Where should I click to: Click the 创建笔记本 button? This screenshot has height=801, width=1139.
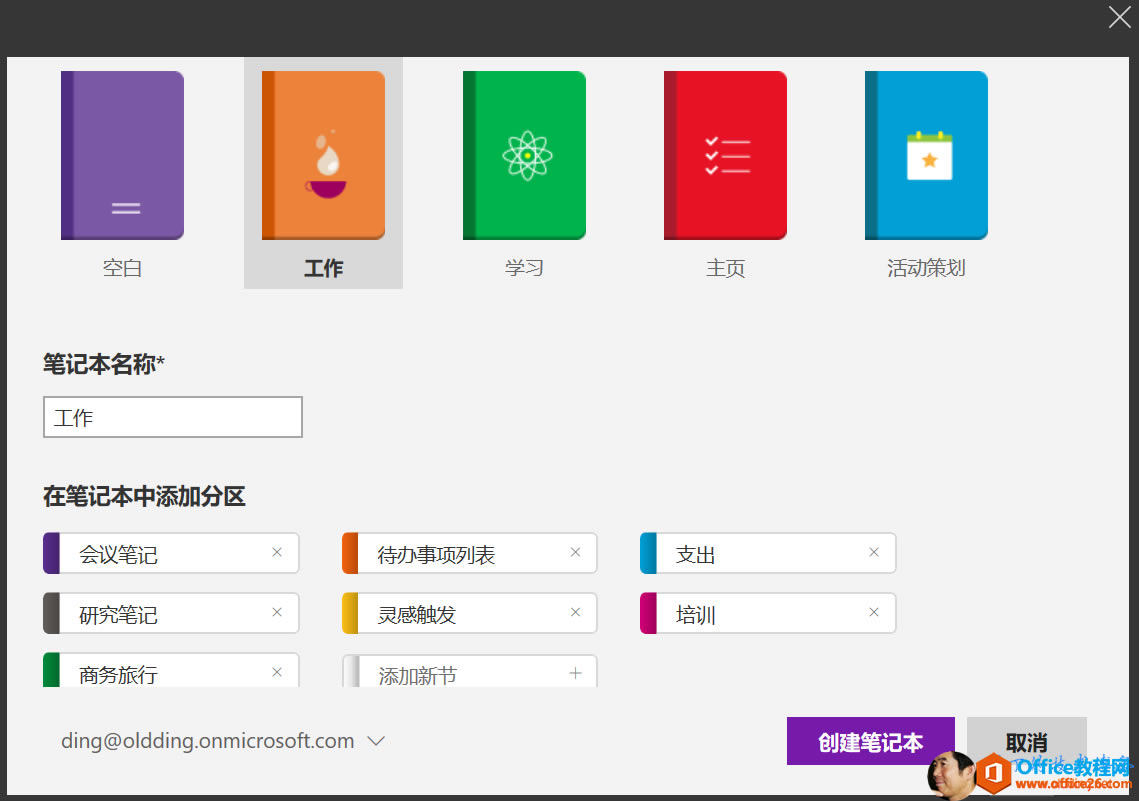click(x=870, y=741)
